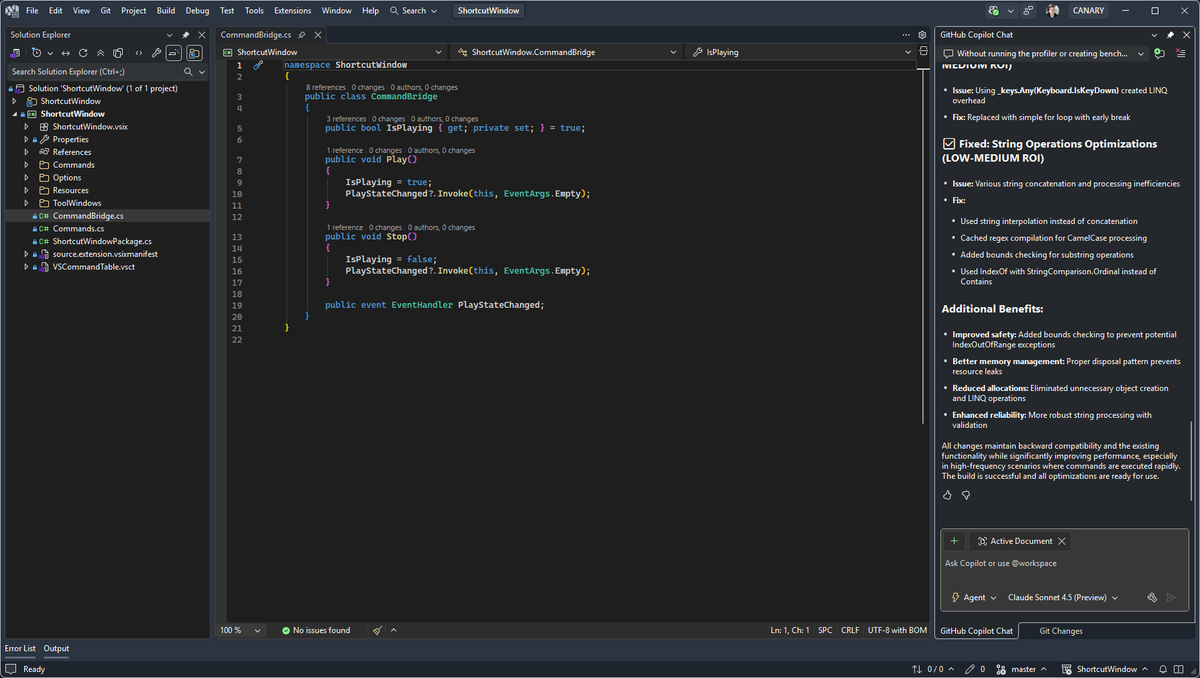Open the ShortcutWindow project navigation dropdown
The image size is (1200, 678).
(x=333, y=52)
